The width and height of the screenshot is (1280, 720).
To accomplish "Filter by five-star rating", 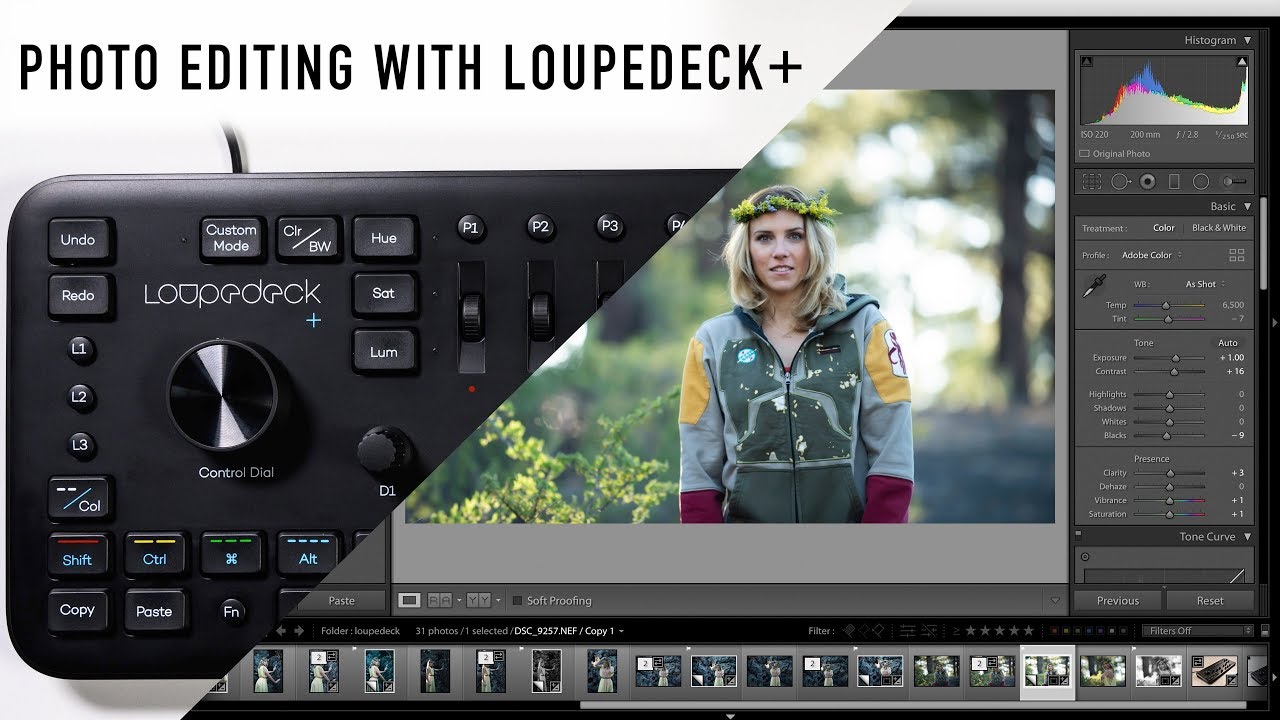I will 1028,631.
